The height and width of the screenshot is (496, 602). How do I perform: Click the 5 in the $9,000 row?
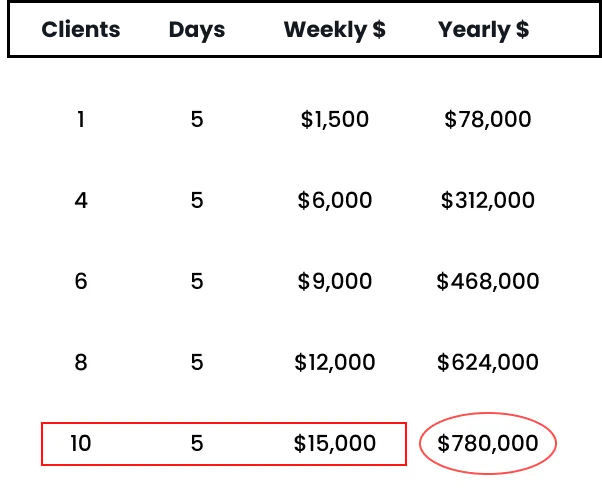(197, 282)
